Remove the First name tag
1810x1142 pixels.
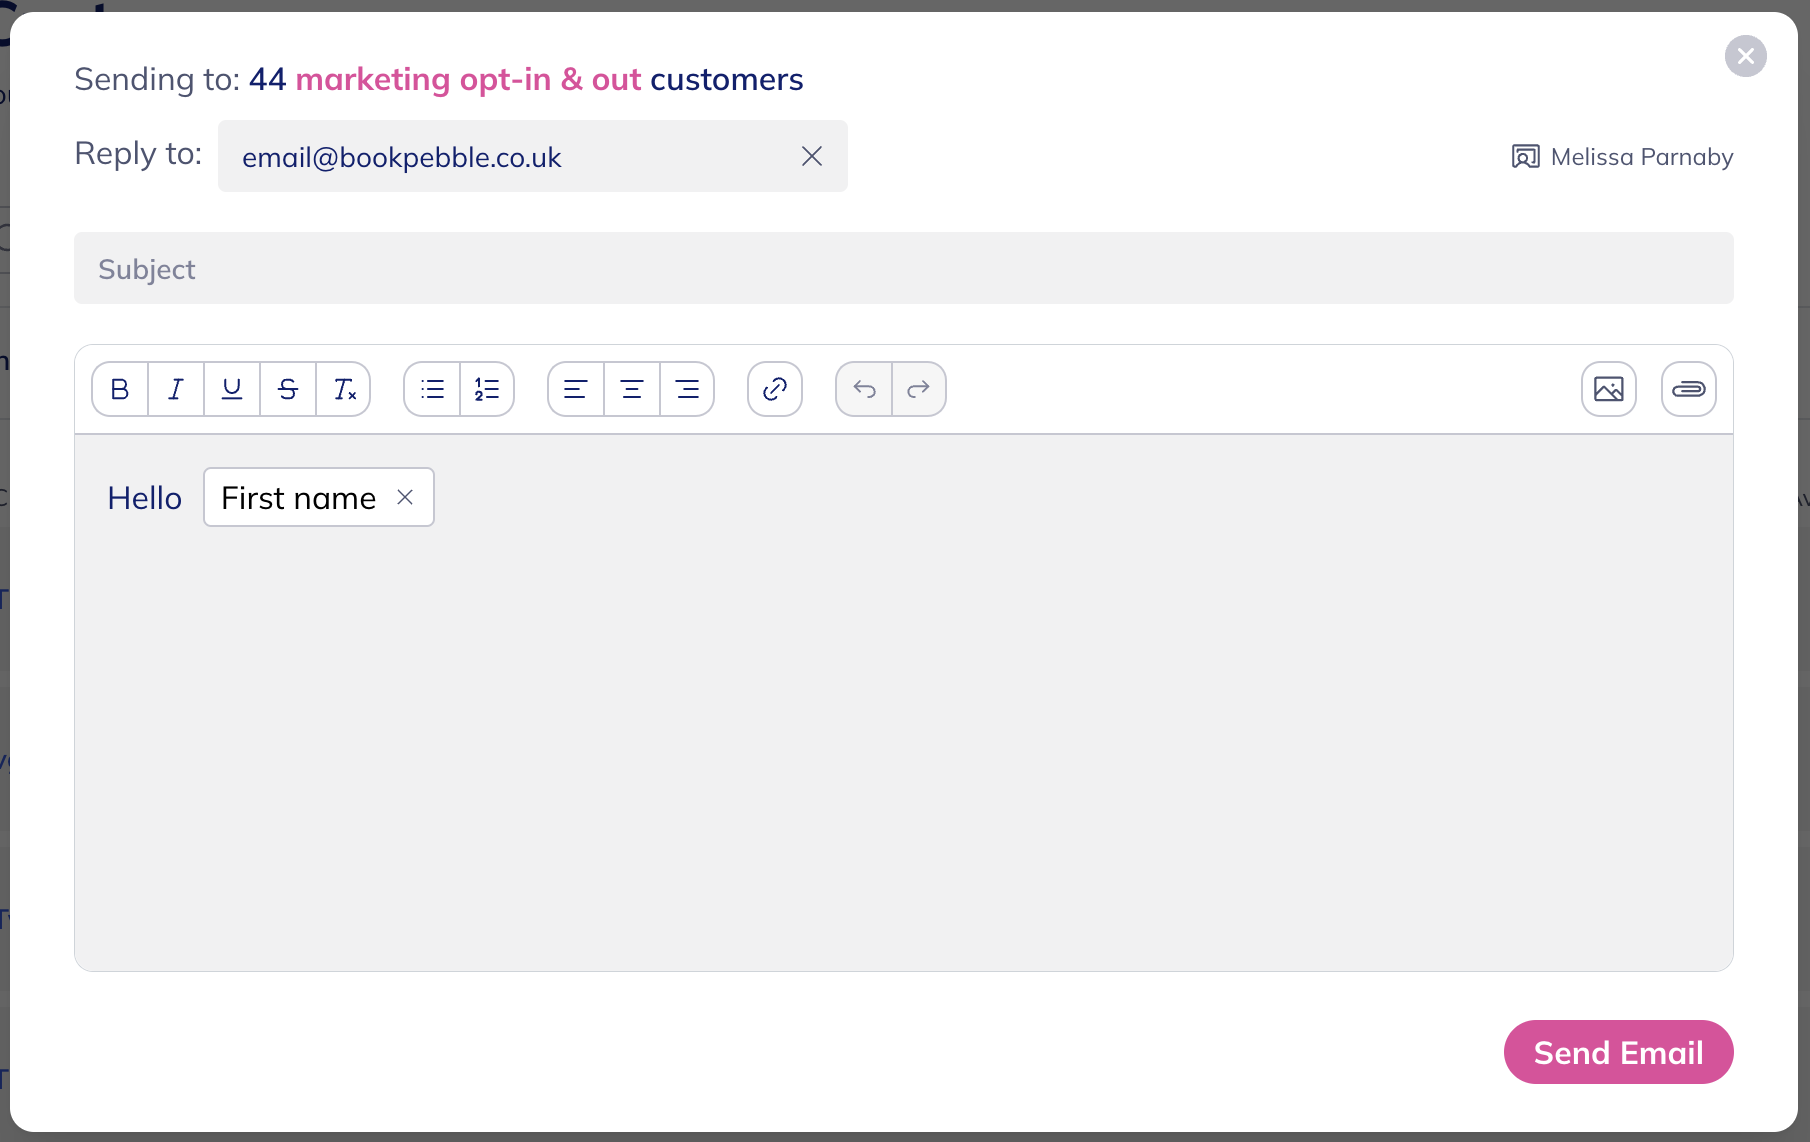point(405,497)
